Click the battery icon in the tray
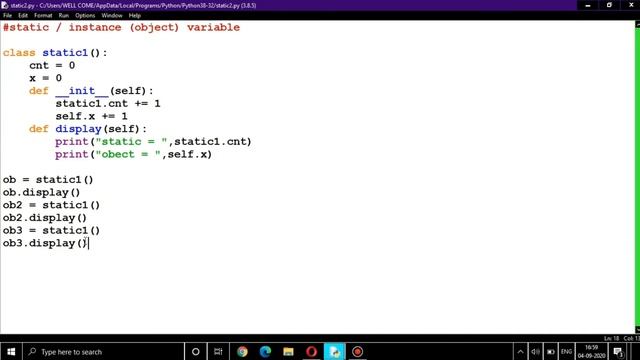The image size is (640, 360). 551,351
